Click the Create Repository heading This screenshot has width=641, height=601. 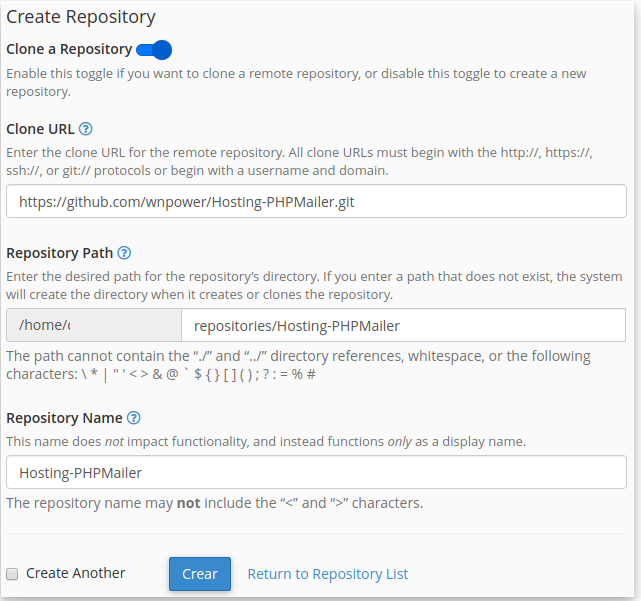(x=81, y=17)
